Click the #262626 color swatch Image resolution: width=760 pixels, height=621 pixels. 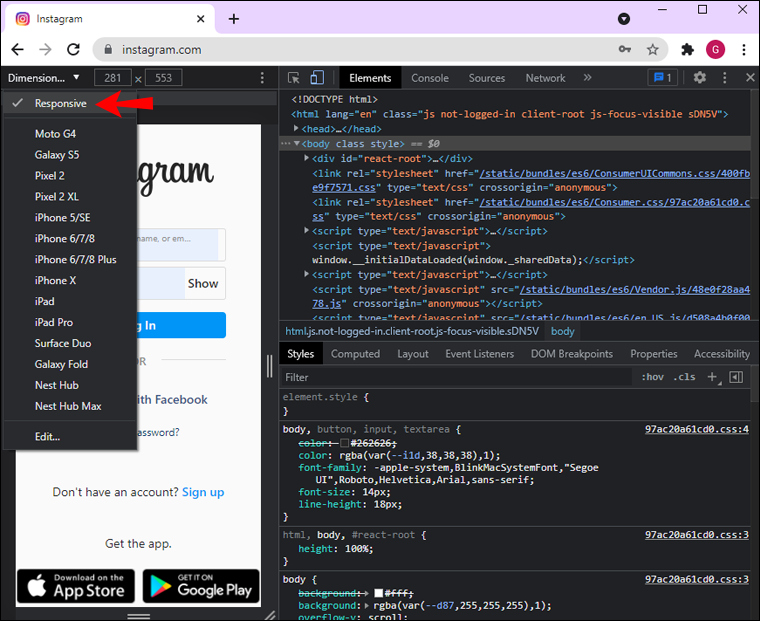pos(345,443)
